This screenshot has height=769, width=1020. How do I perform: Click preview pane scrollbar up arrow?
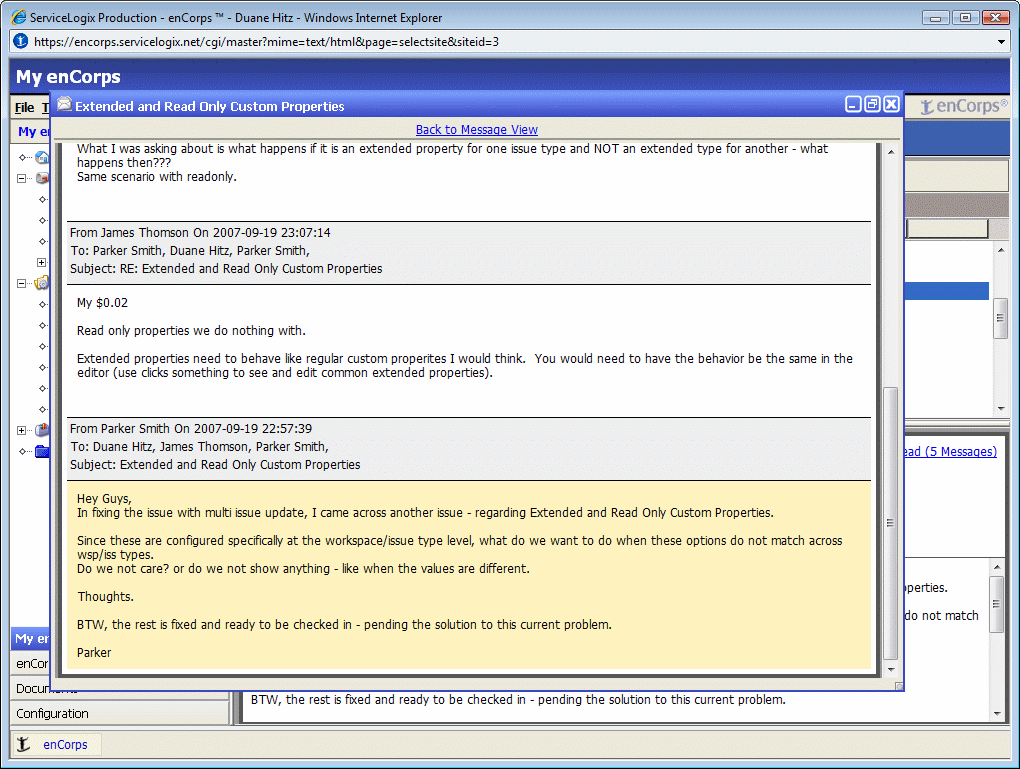pyautogui.click(x=997, y=567)
